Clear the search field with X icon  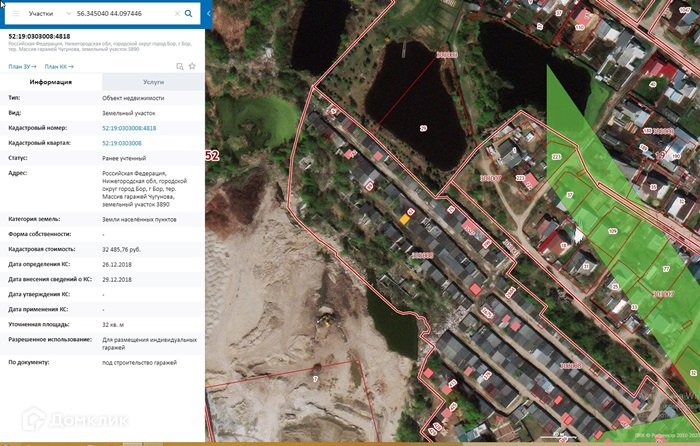tap(177, 13)
